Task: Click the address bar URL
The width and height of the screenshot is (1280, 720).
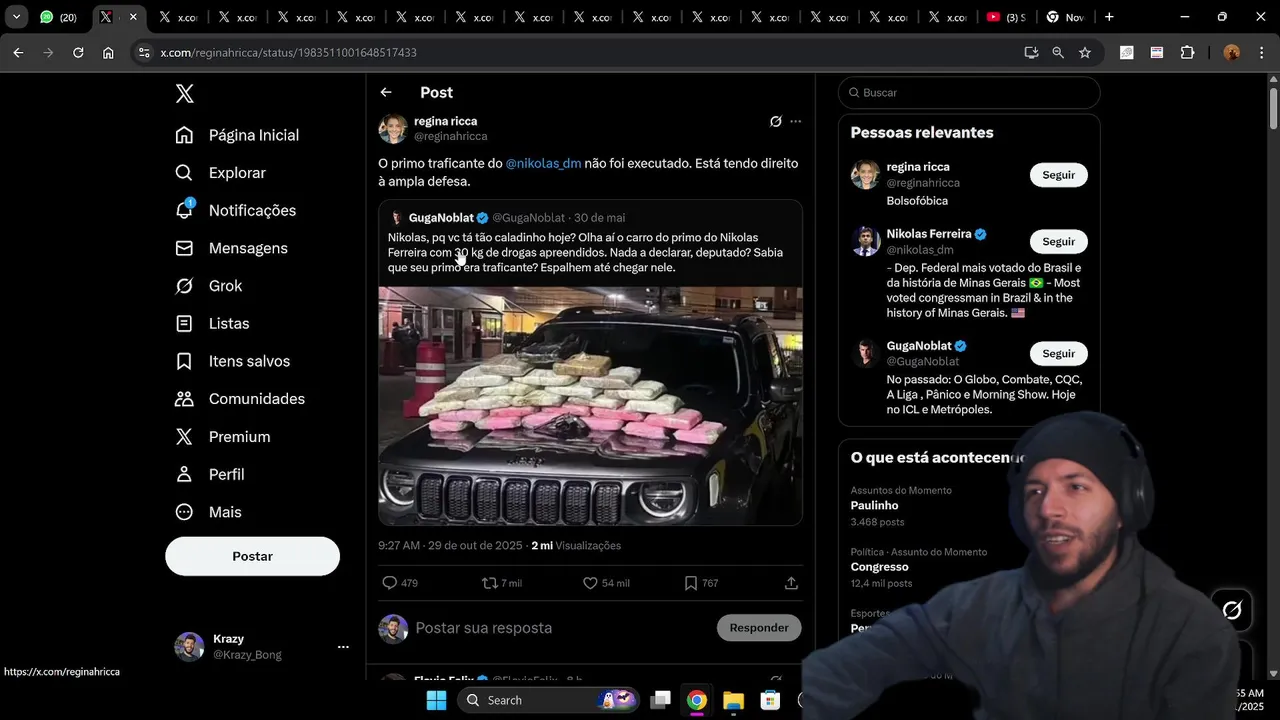Action: coord(288,53)
